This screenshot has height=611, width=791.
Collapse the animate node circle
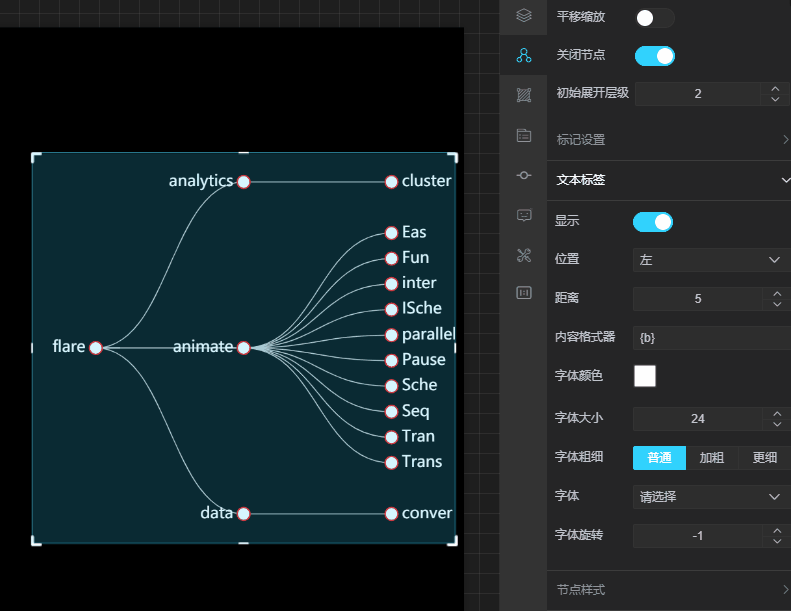[244, 348]
